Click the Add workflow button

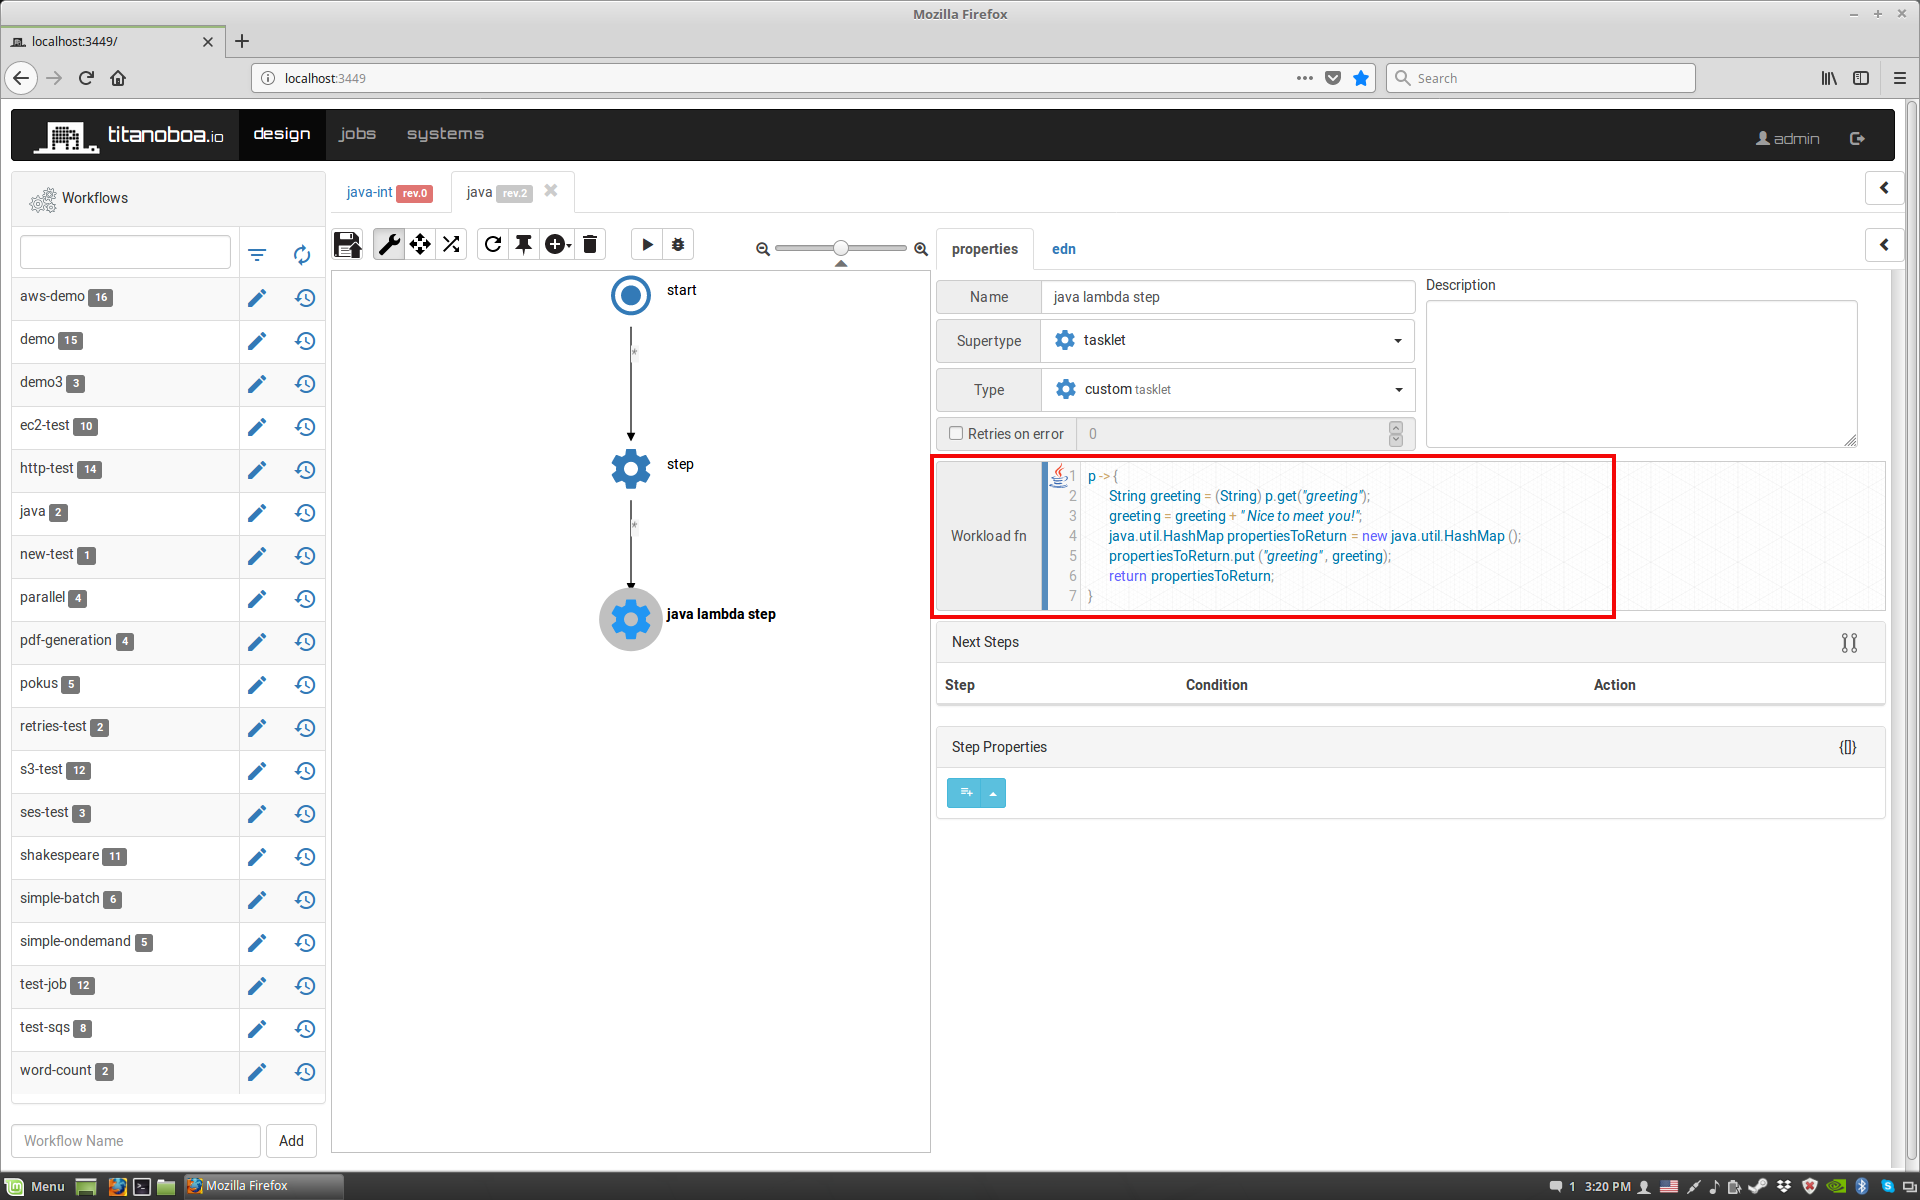[291, 1141]
